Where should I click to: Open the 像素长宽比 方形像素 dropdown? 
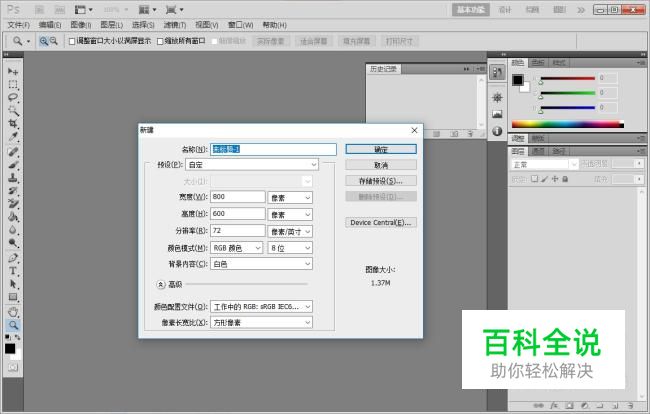(x=261, y=322)
